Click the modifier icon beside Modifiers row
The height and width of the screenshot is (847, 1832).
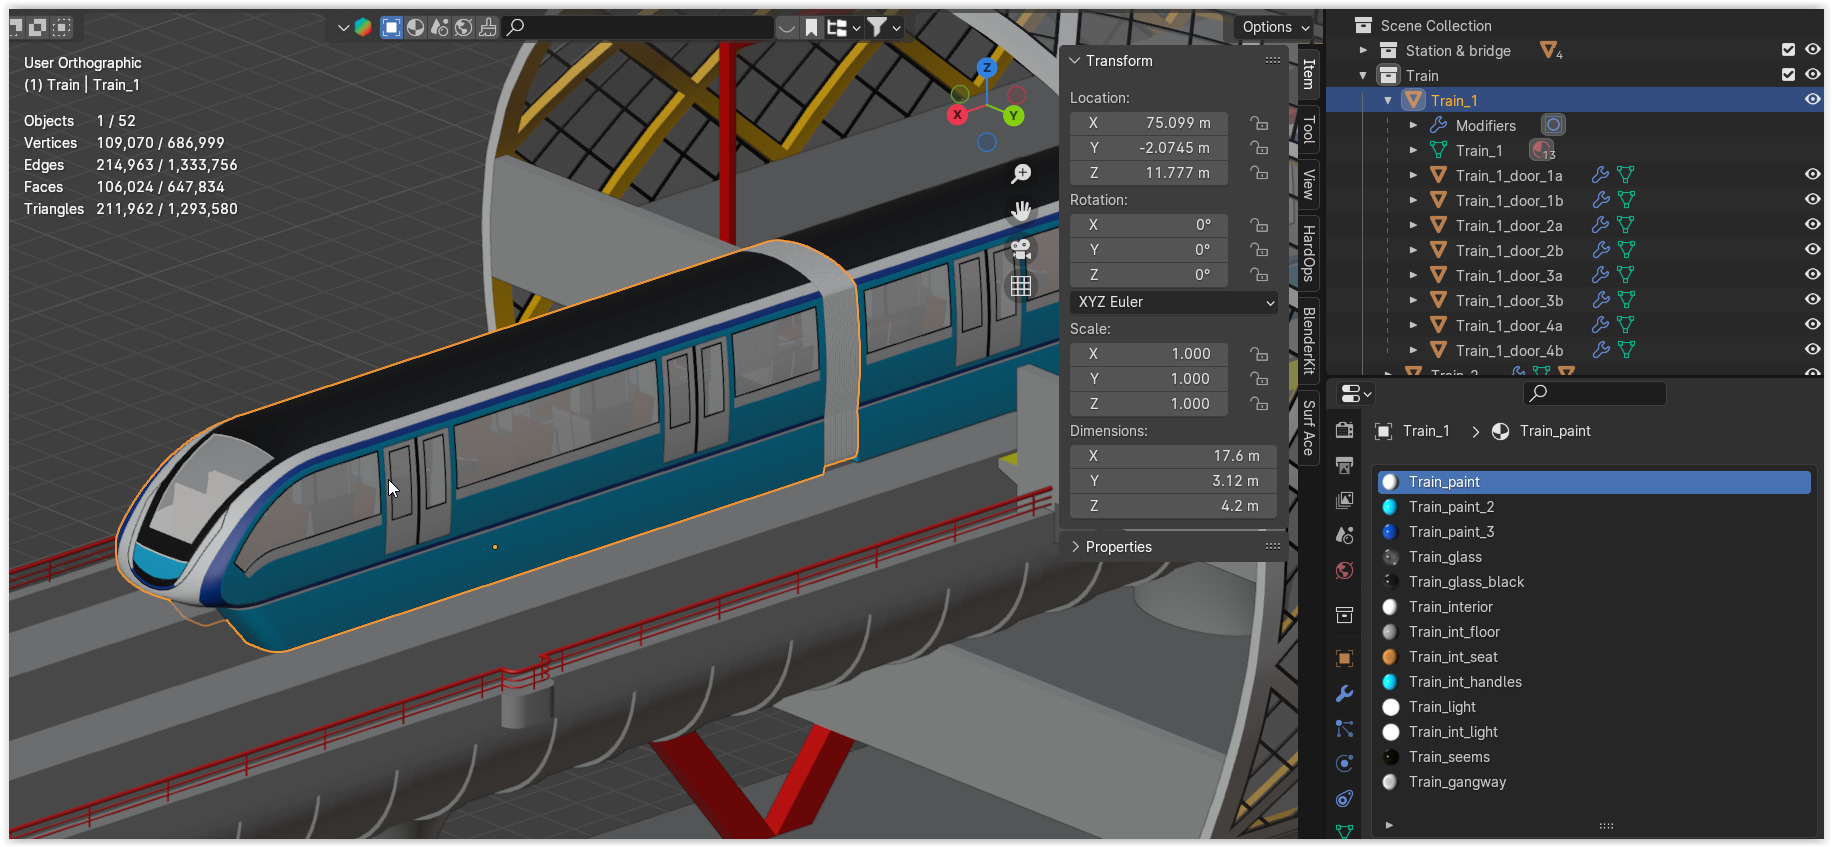[1553, 125]
